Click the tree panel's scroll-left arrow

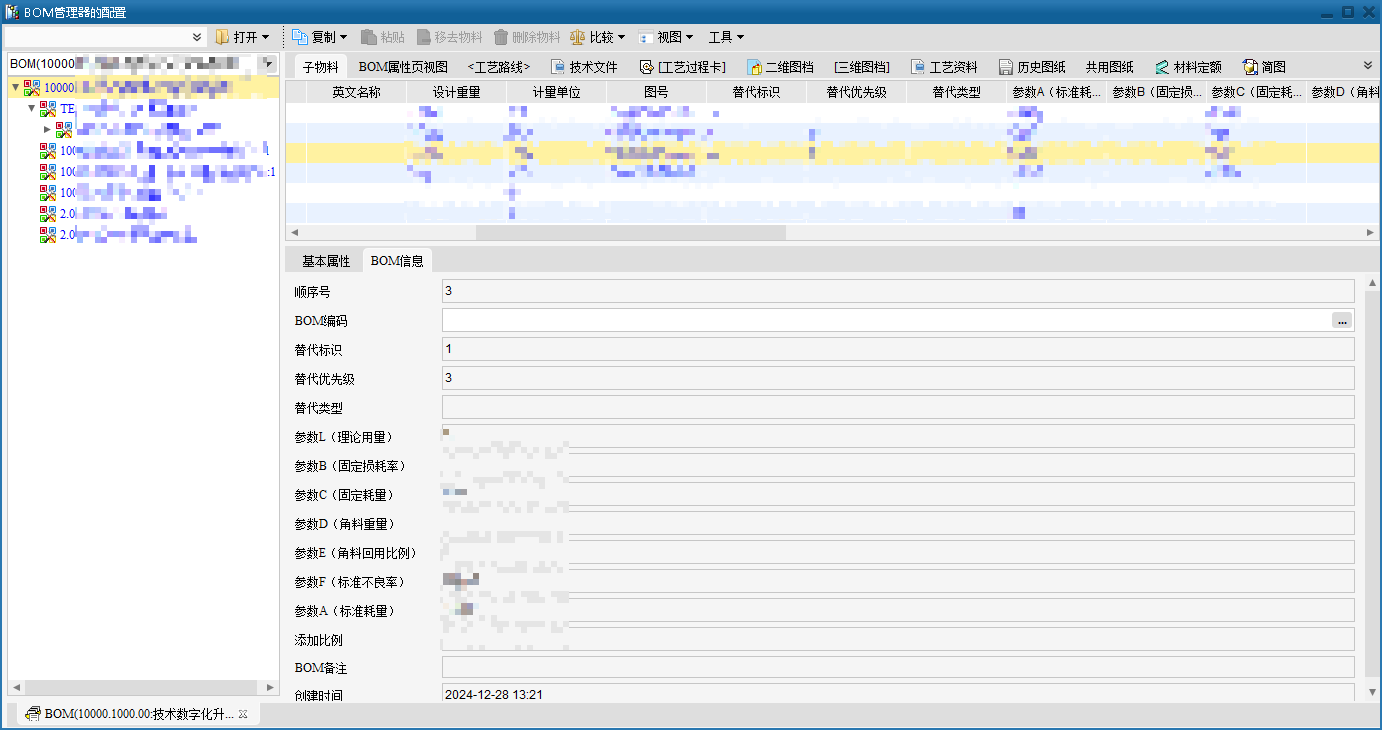pyautogui.click(x=15, y=688)
